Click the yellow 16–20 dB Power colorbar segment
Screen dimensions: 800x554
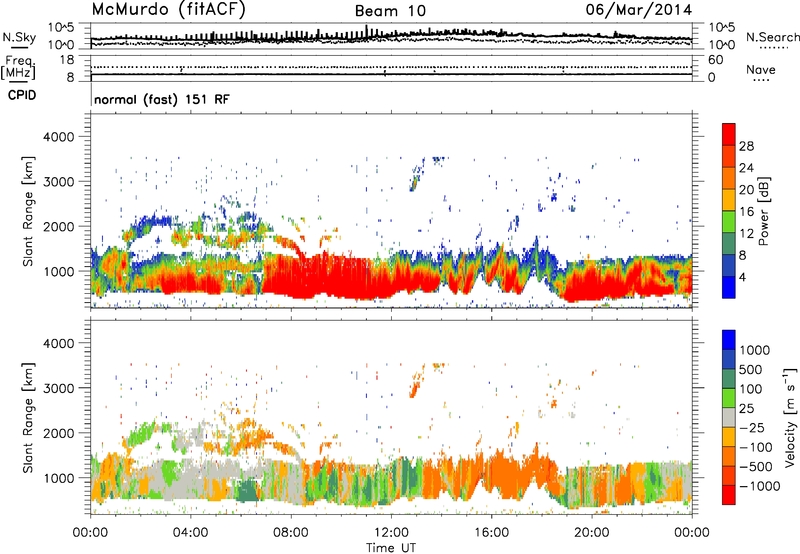coord(729,199)
